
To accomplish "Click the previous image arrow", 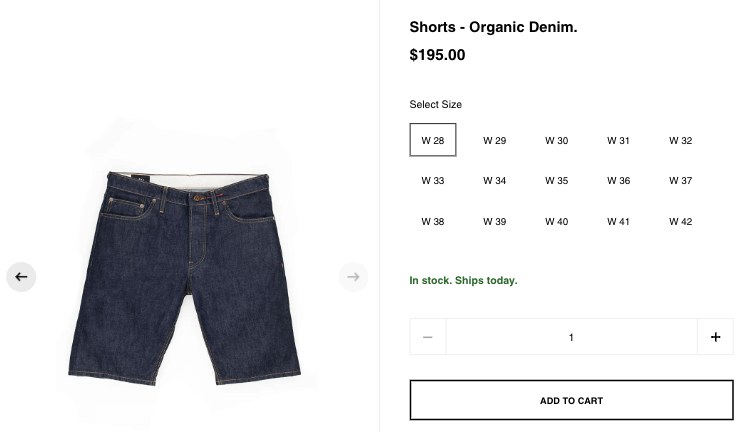I will click(21, 277).
